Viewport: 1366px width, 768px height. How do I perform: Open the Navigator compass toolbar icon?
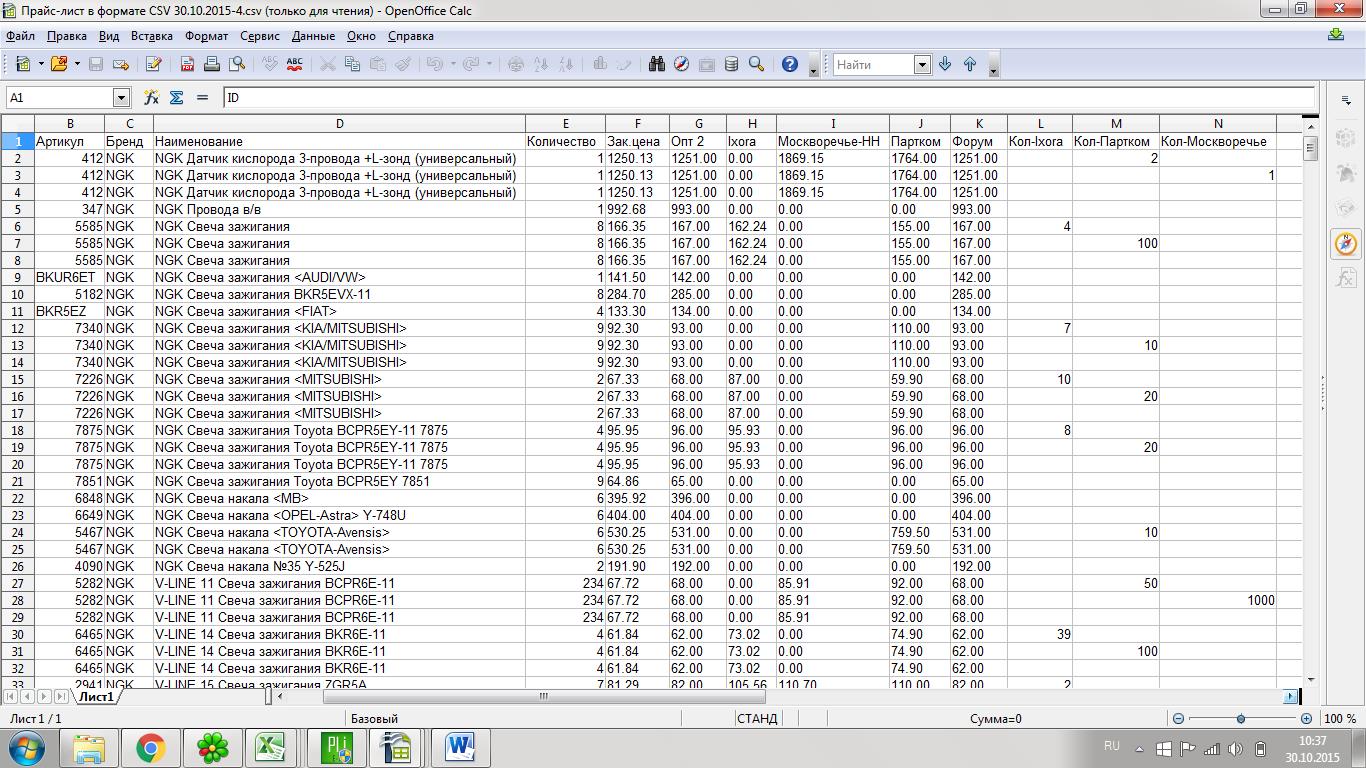[682, 64]
